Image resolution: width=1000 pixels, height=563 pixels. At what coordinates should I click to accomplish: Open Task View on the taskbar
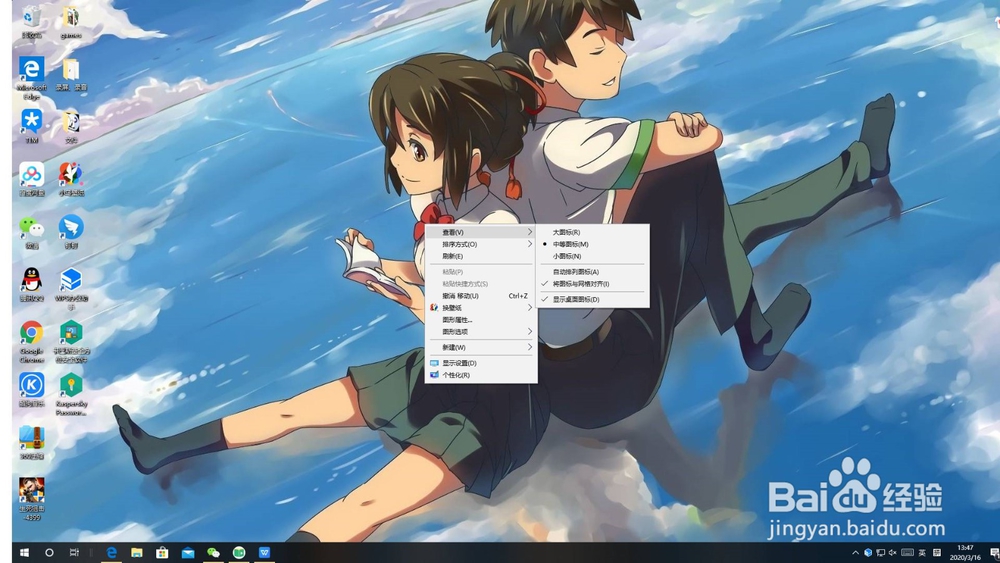pos(74,552)
